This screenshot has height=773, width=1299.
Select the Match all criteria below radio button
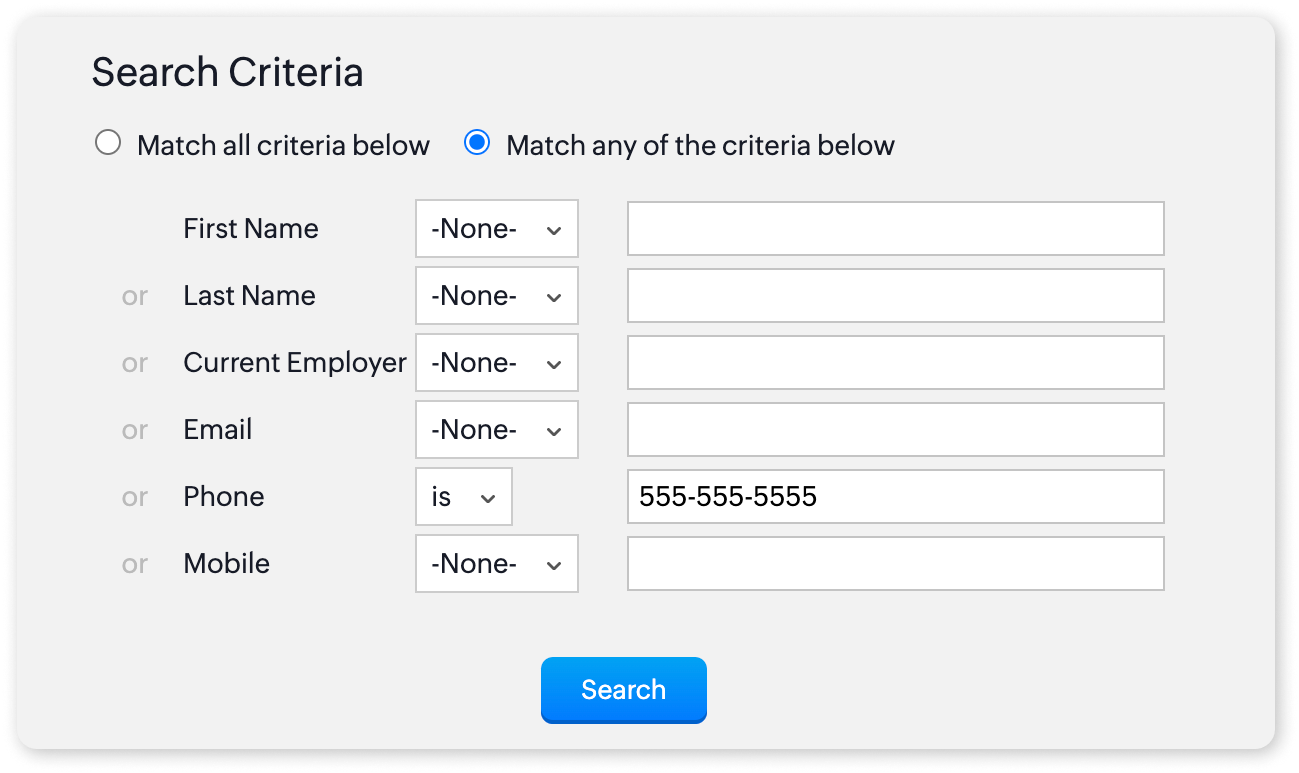tap(107, 144)
